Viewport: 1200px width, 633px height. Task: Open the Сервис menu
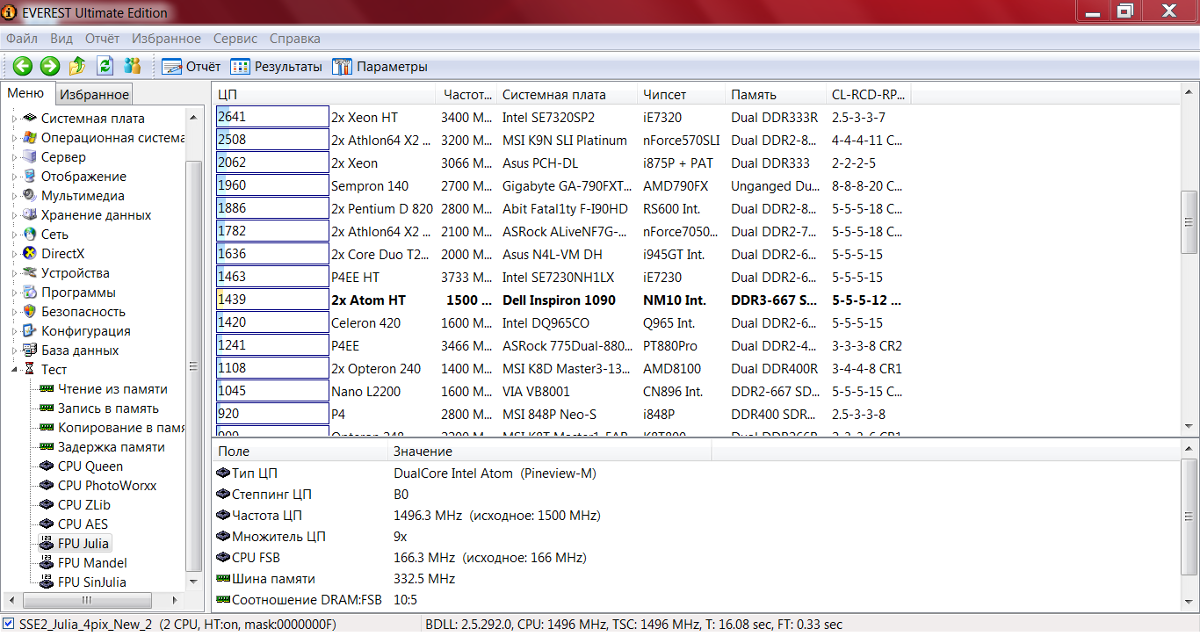point(235,38)
